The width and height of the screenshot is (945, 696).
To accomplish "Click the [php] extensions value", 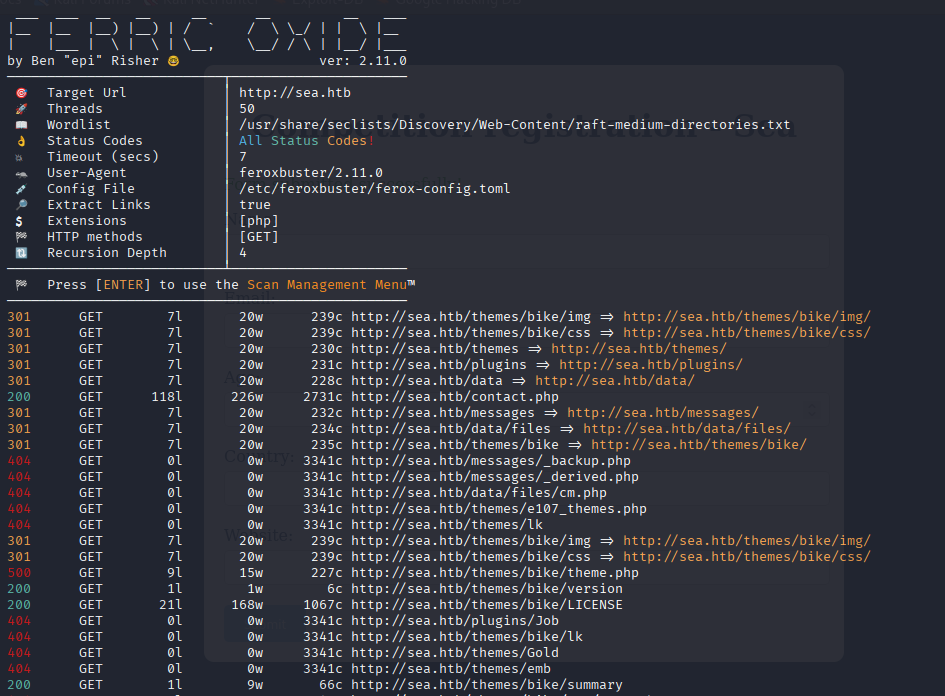I will pos(259,221).
